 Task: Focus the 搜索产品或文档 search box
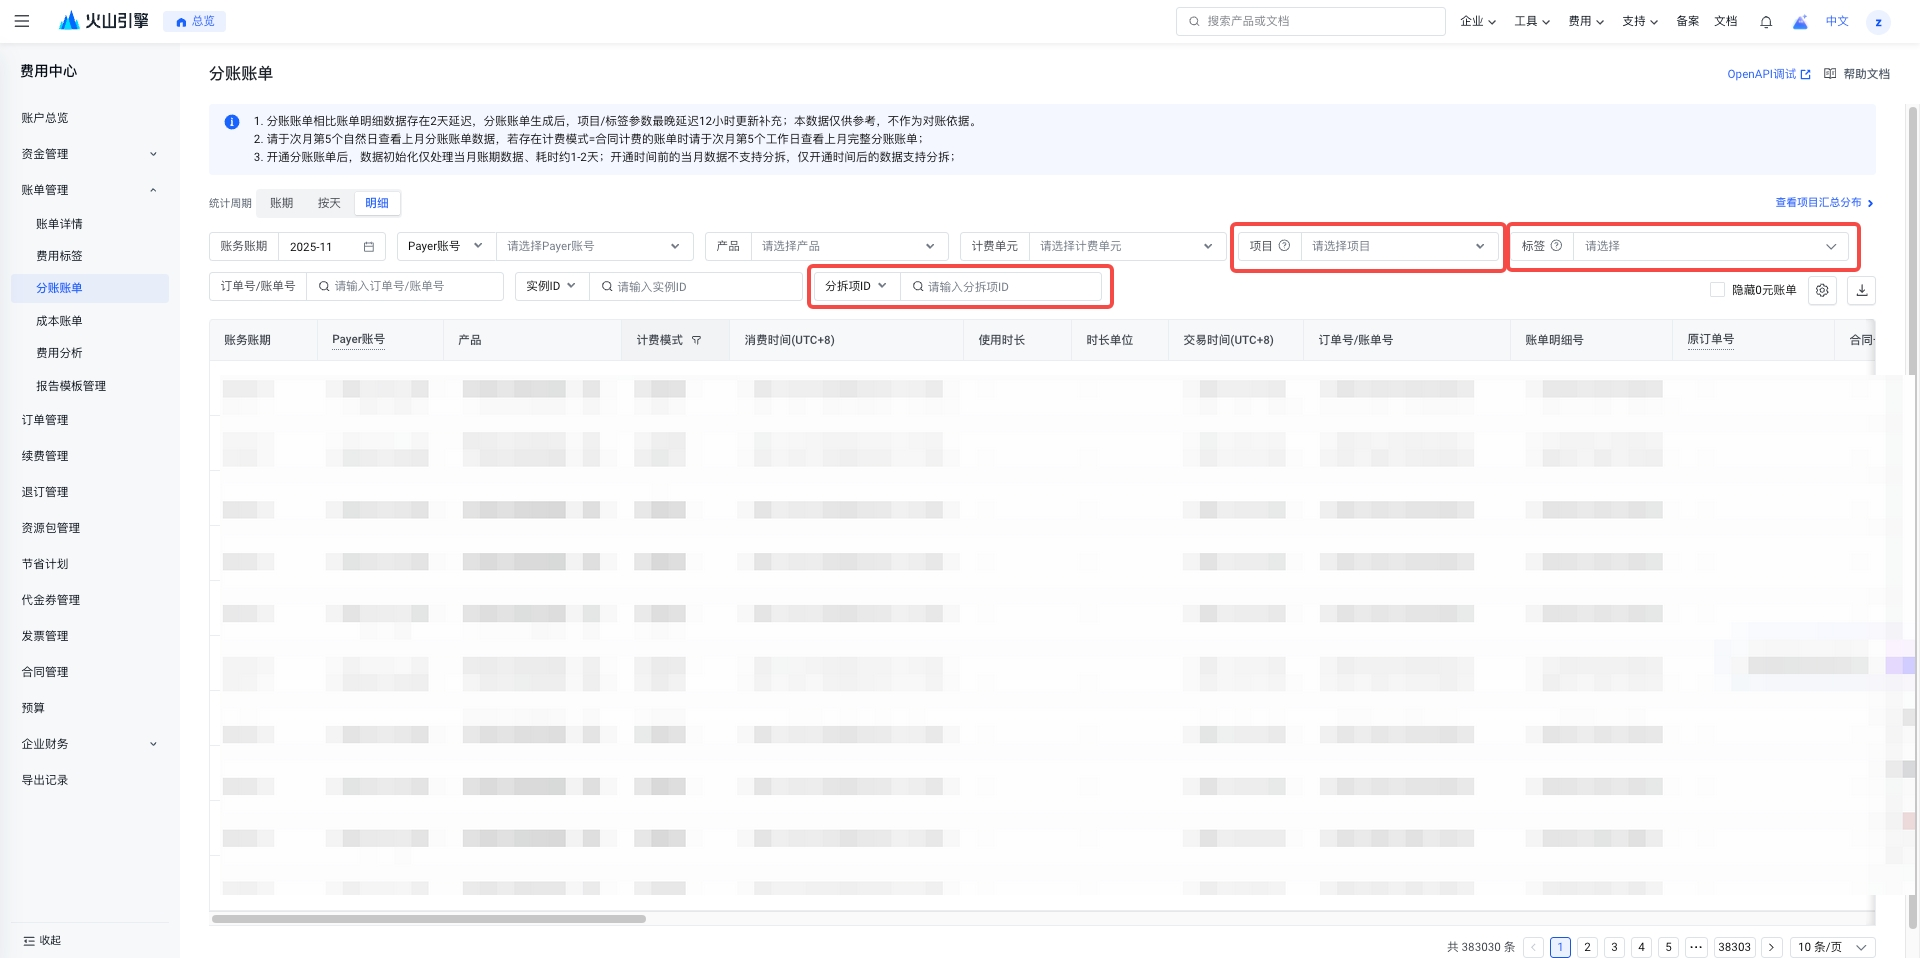[x=1311, y=21]
